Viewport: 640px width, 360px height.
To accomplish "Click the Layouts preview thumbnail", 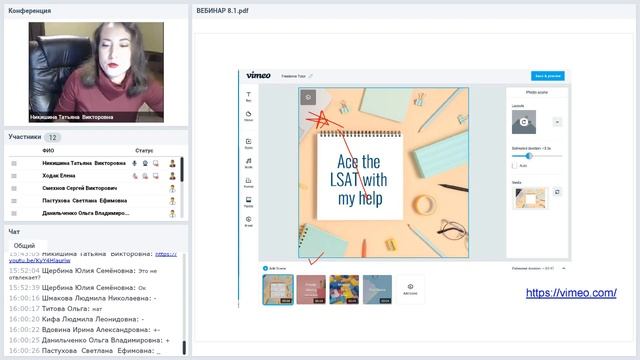I will tap(524, 122).
